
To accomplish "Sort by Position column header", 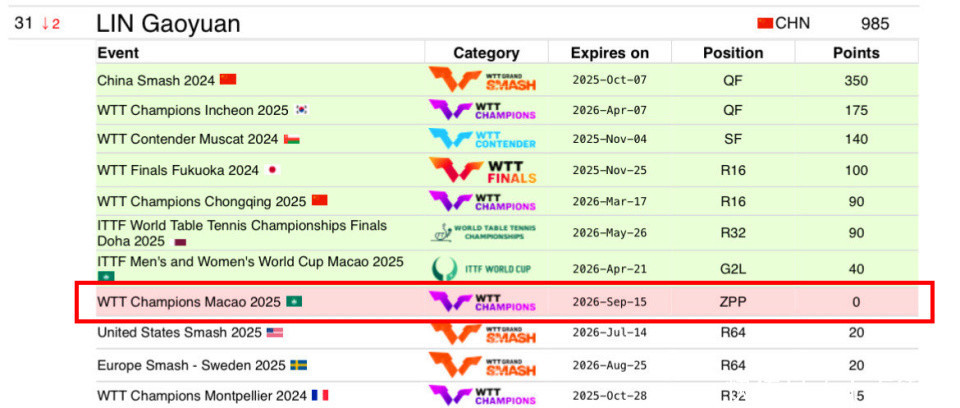I will click(x=733, y=53).
